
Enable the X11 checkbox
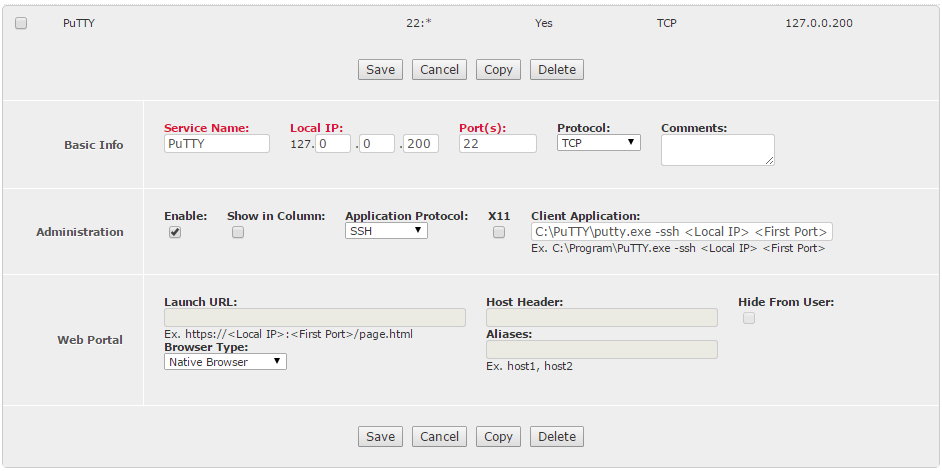499,232
